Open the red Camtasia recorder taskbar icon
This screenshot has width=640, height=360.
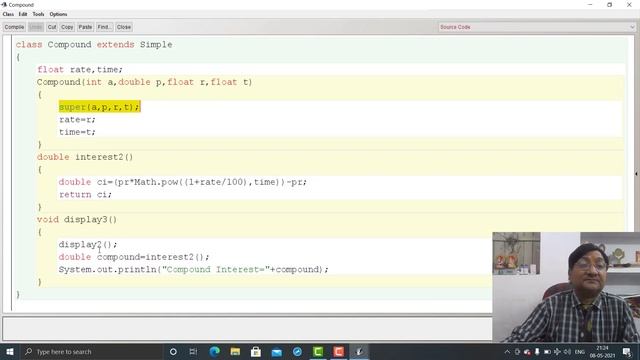(338, 351)
